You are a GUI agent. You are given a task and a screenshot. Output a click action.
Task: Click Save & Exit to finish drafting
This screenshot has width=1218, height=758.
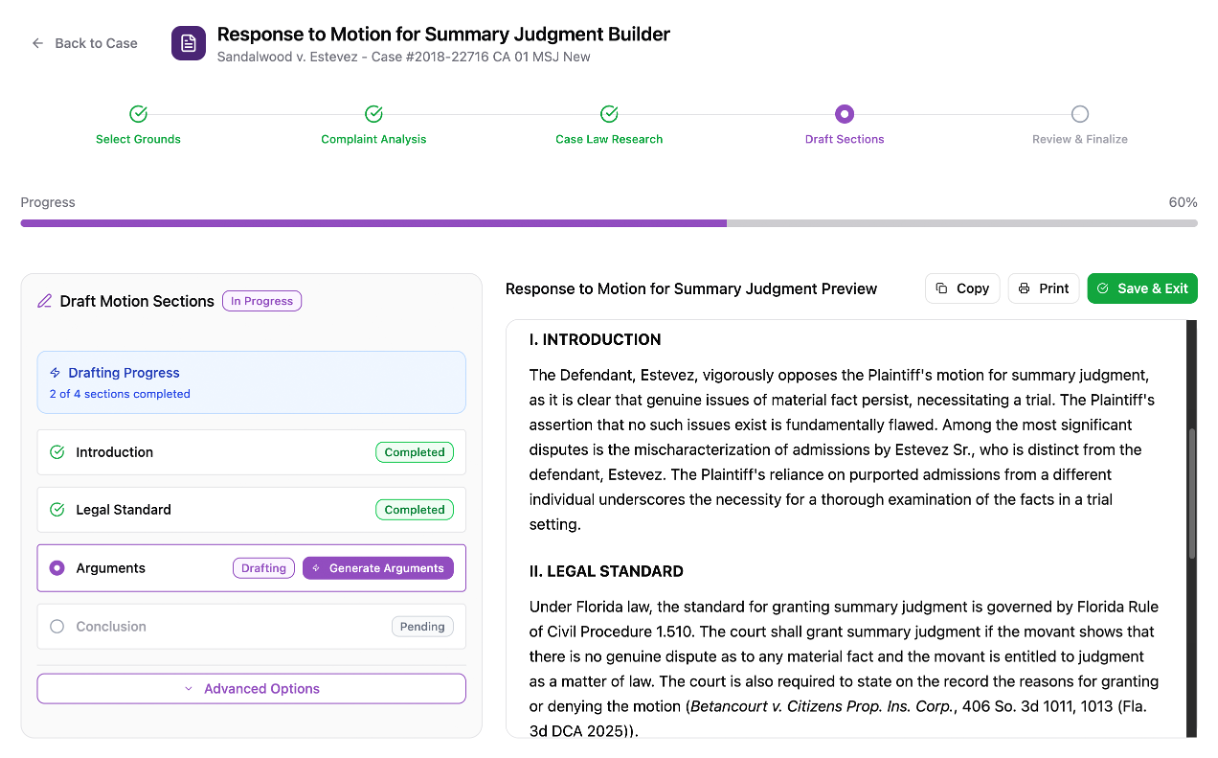[x=1142, y=288]
